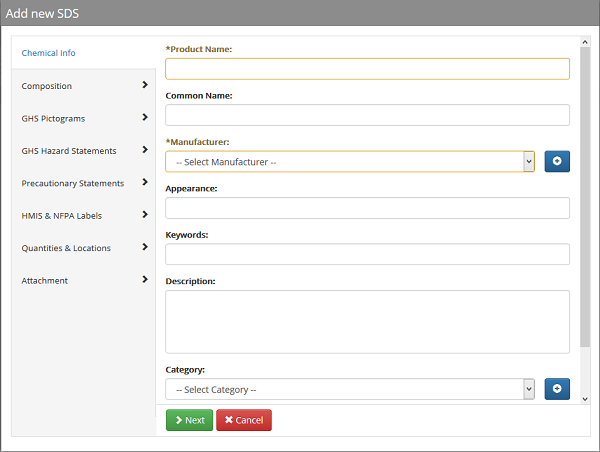Image resolution: width=600 pixels, height=452 pixels.
Task: Focus the Product Name input field
Action: pyautogui.click(x=367, y=69)
